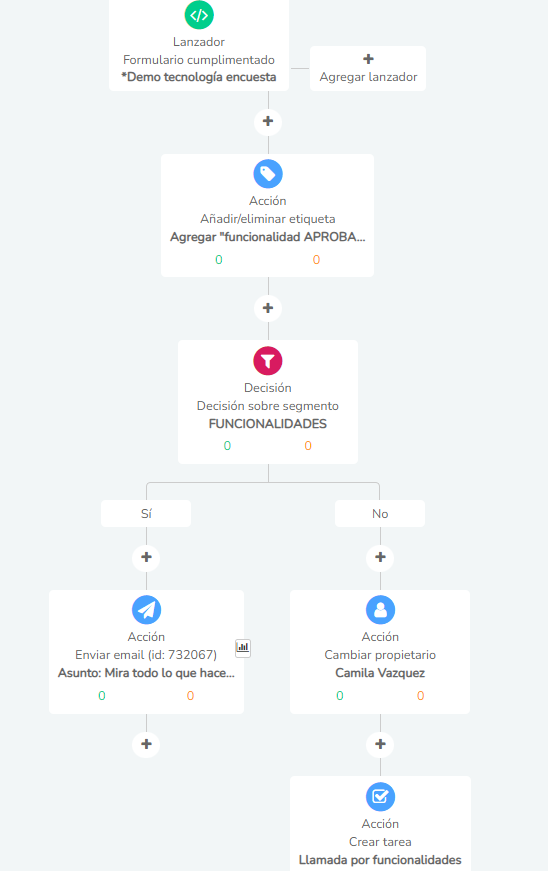This screenshot has height=871, width=548.
Task: Select the Sí branch label
Action: point(146,513)
